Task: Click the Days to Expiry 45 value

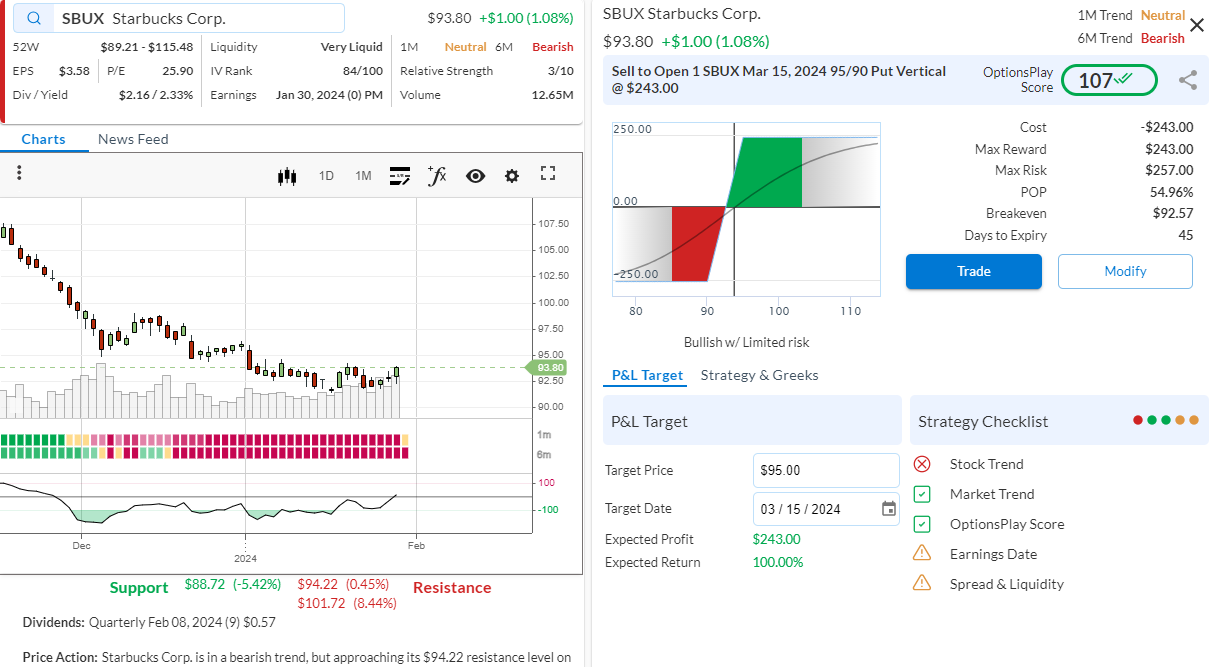Action: pos(1186,236)
